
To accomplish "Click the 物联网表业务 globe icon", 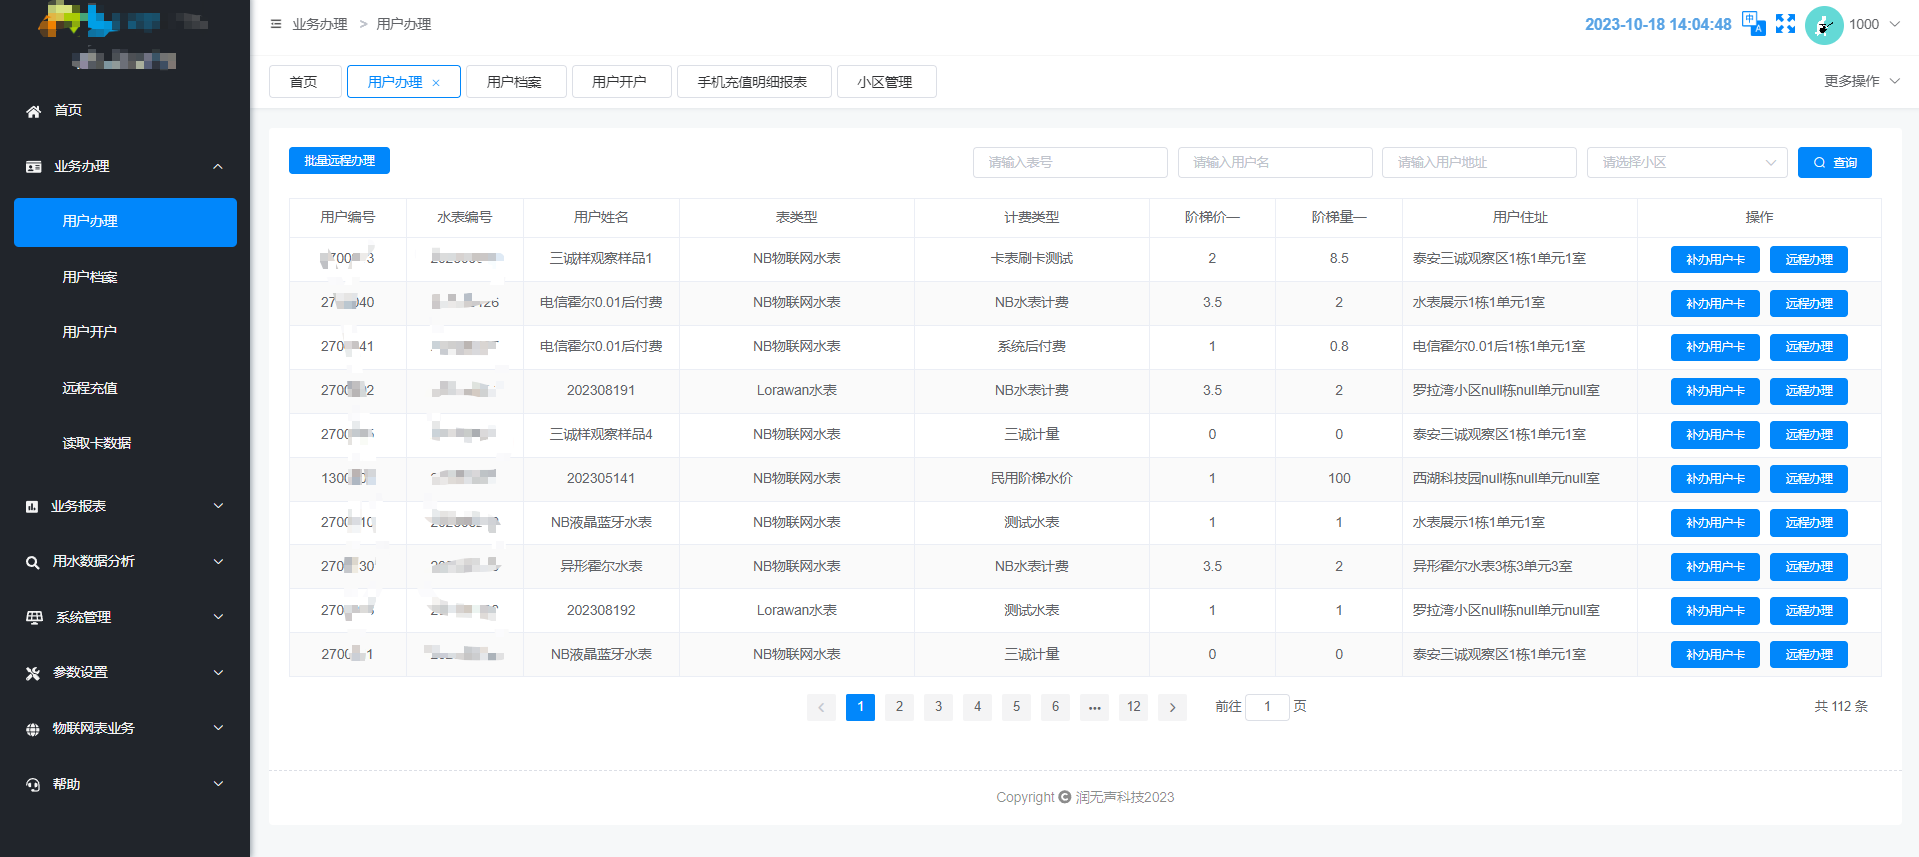I will pos(33,729).
